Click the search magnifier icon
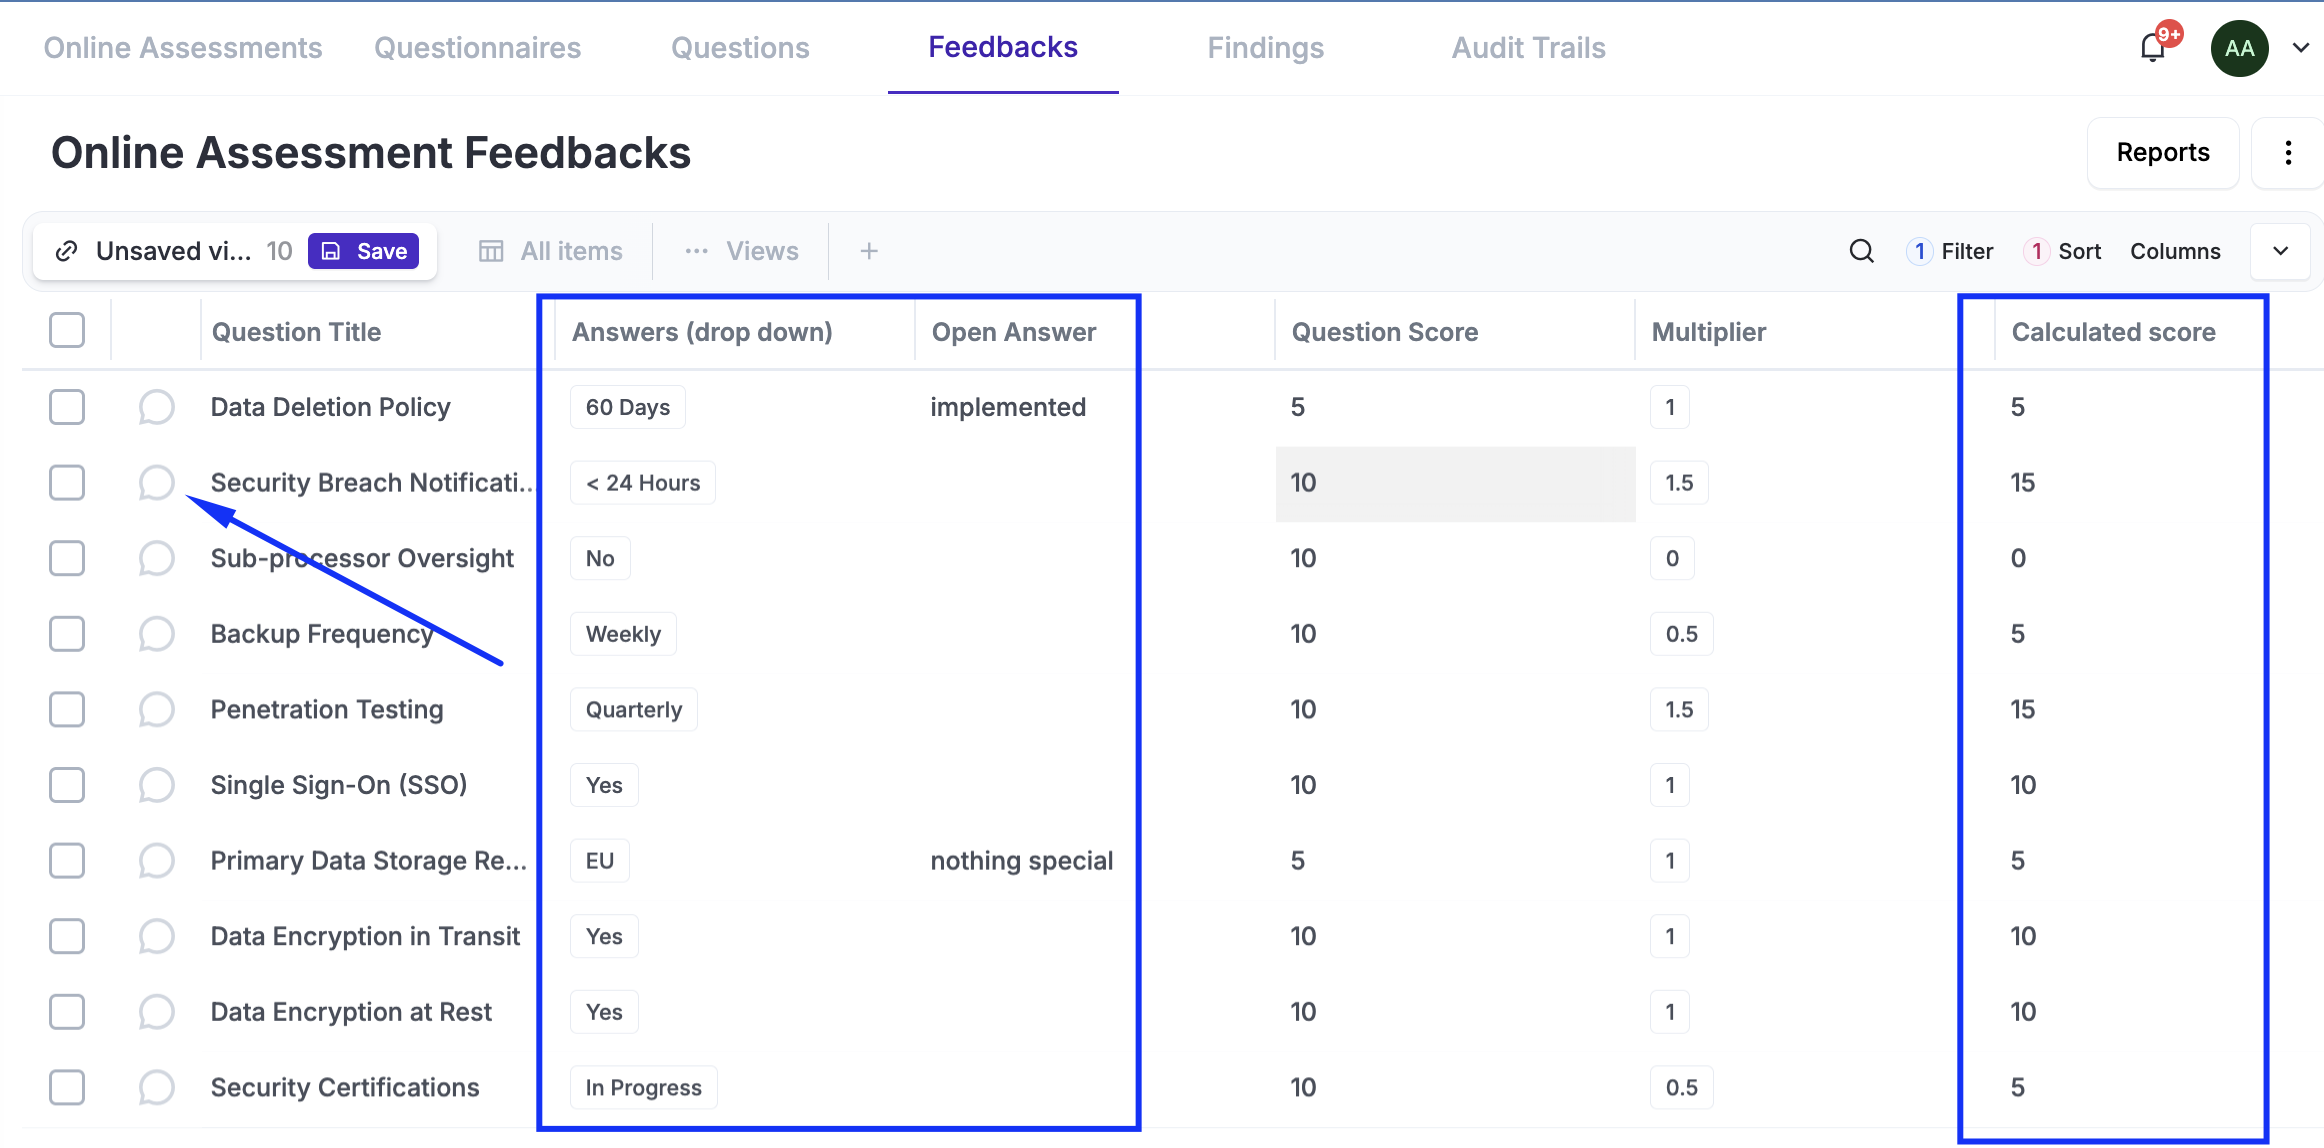Viewport: 2324px width, 1148px height. click(1861, 251)
